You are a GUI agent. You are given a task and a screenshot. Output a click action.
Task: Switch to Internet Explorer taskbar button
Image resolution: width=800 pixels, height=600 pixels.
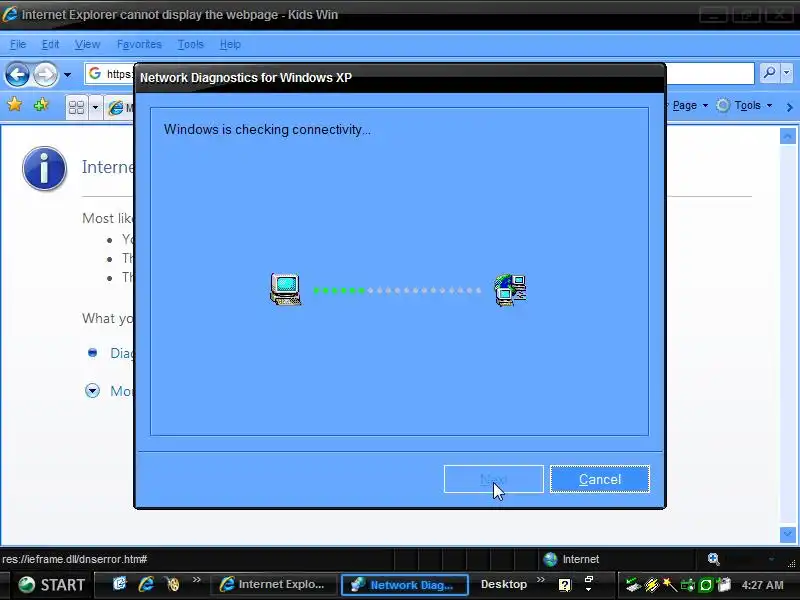[273, 585]
